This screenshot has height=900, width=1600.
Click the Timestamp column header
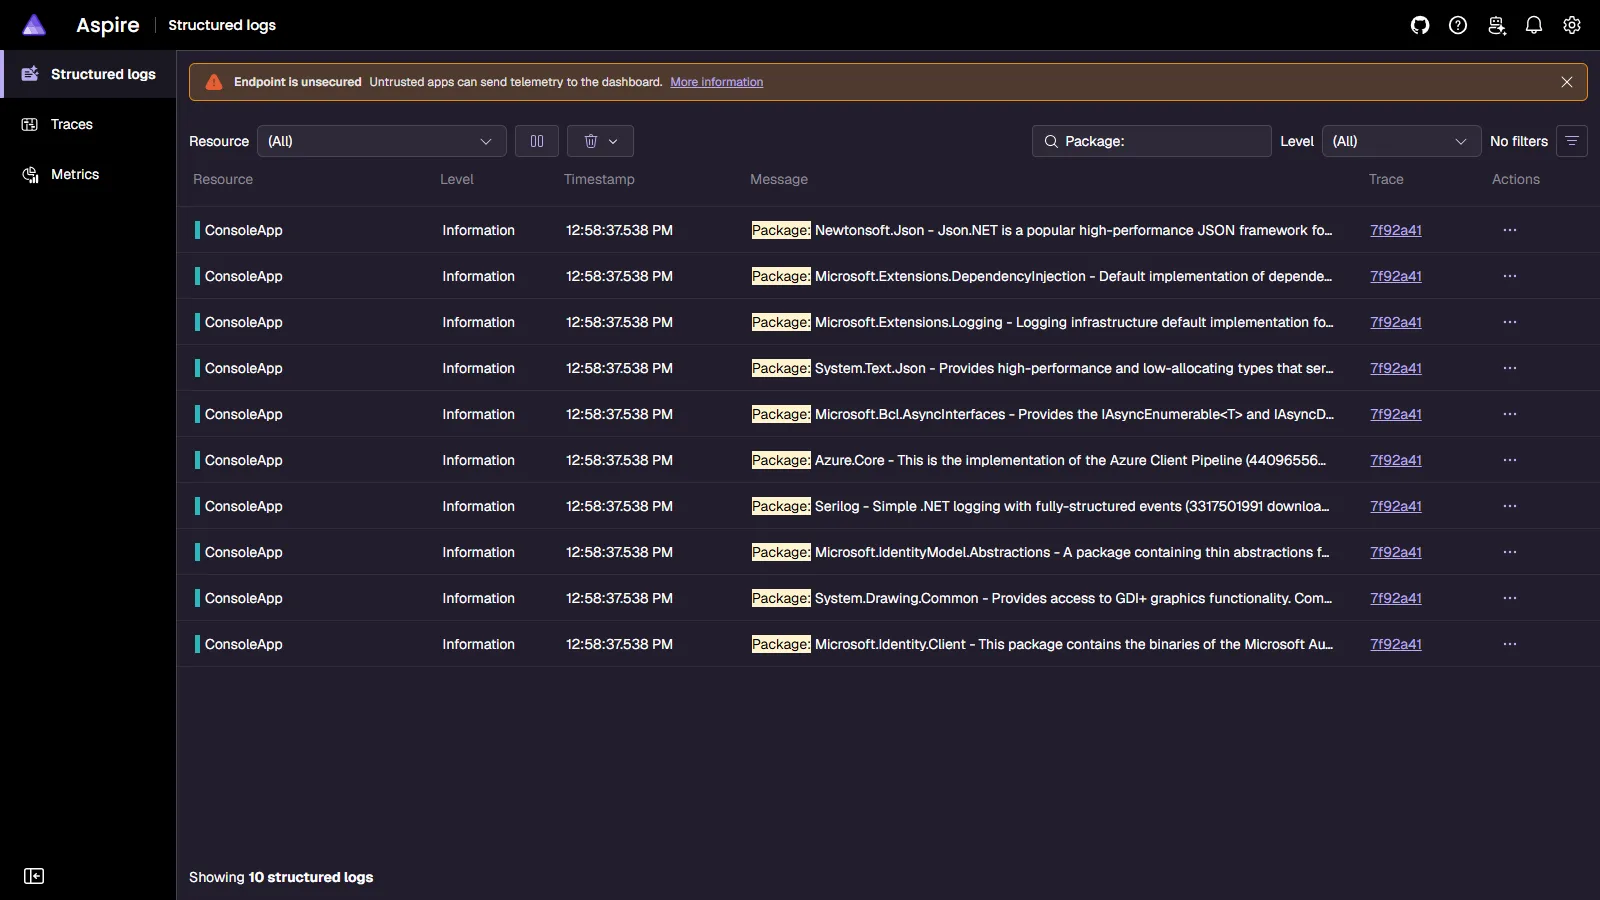click(x=599, y=179)
